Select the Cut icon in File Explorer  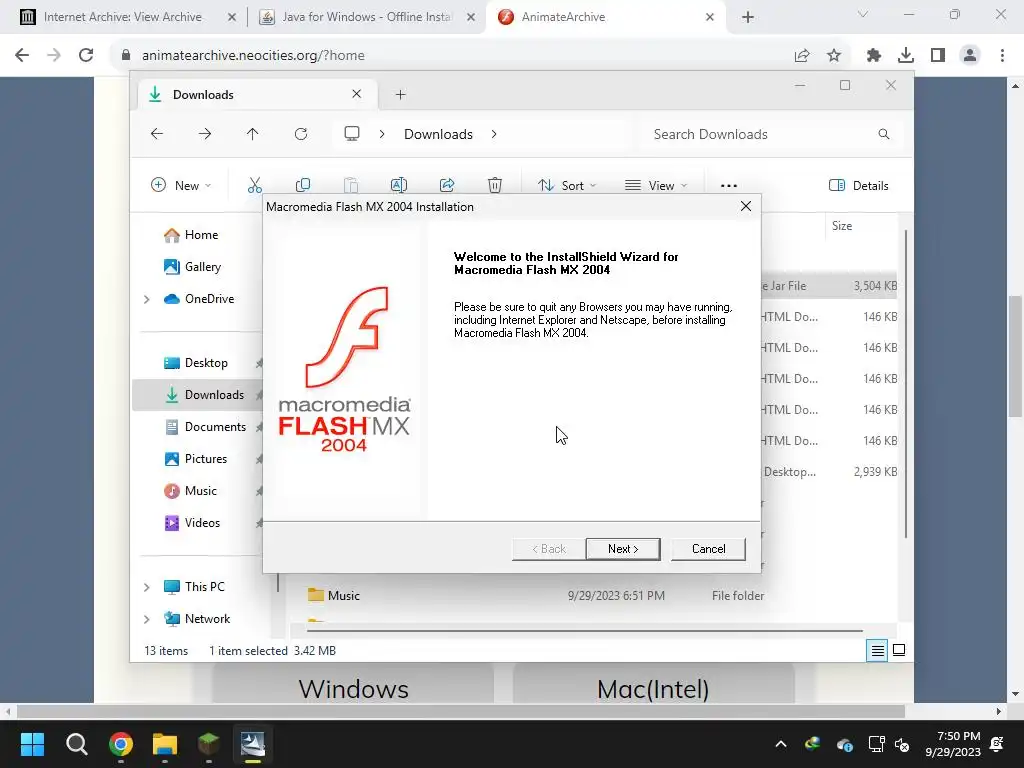(255, 185)
